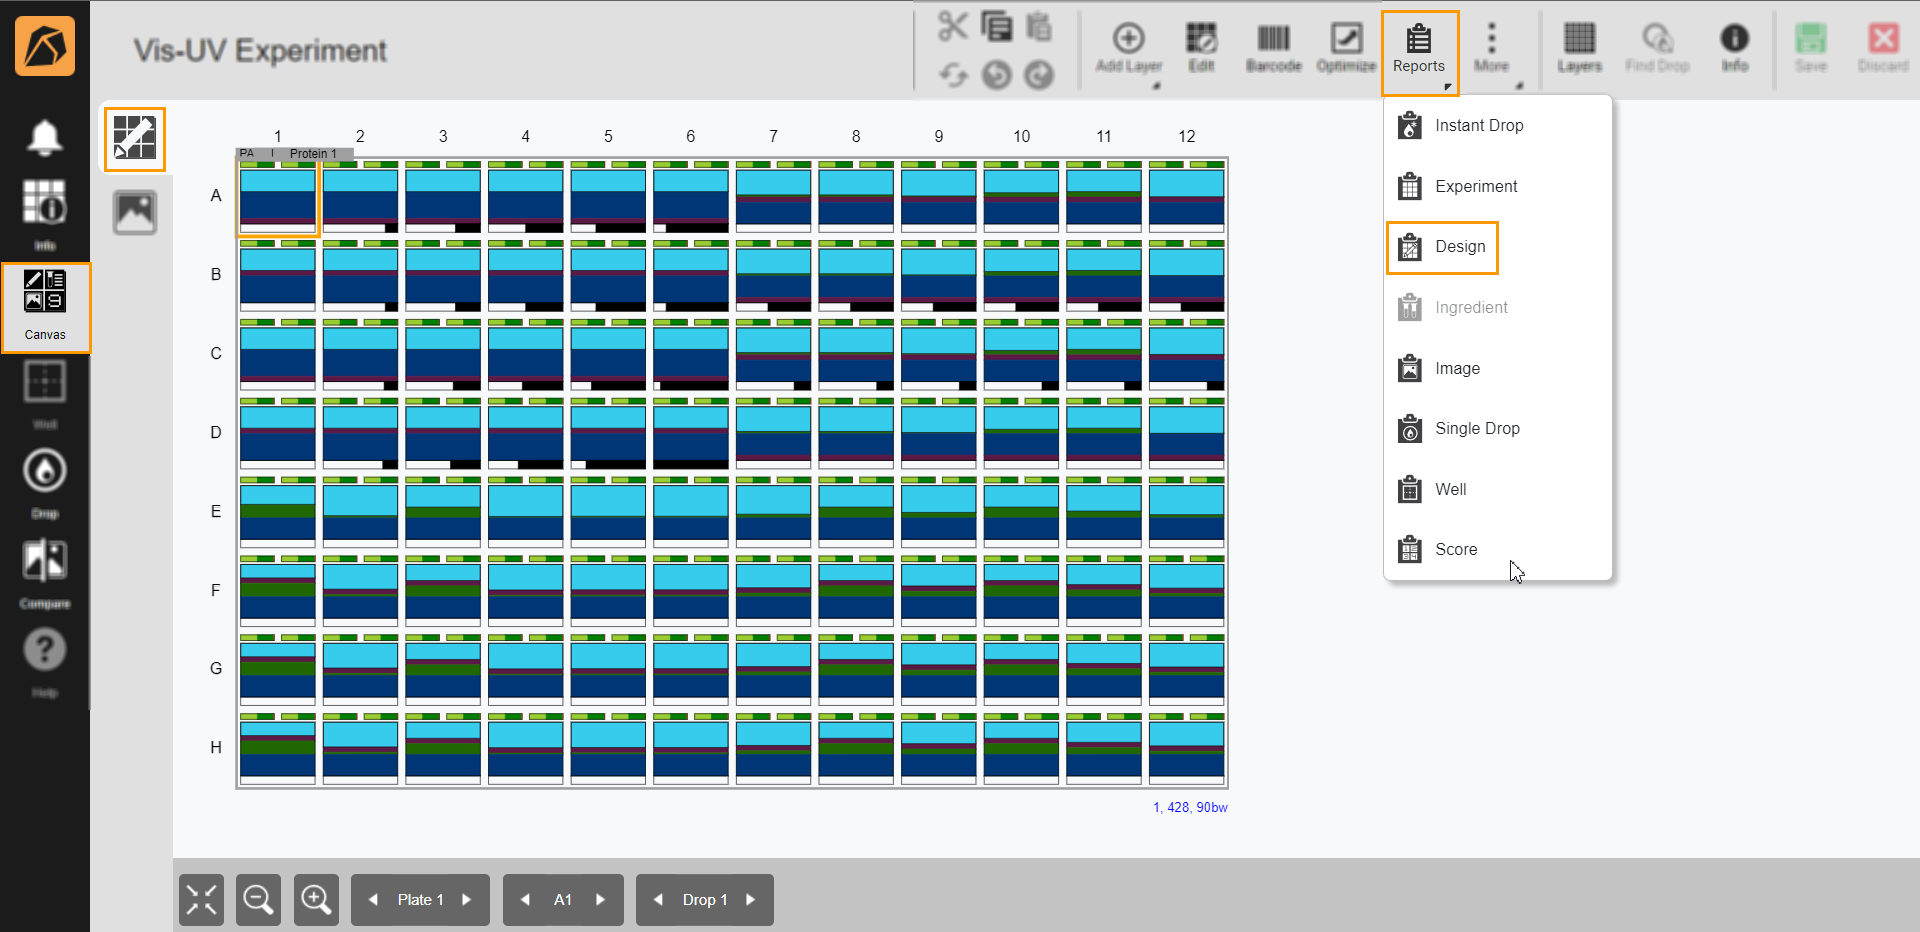Viewport: 1920px width, 932px height.
Task: Open the Canvas panel in the sidebar
Action: (45, 300)
